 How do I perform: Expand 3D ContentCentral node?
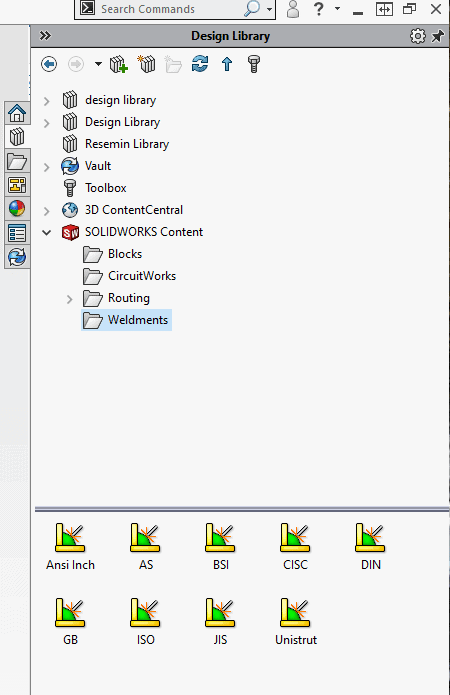pyautogui.click(x=47, y=211)
